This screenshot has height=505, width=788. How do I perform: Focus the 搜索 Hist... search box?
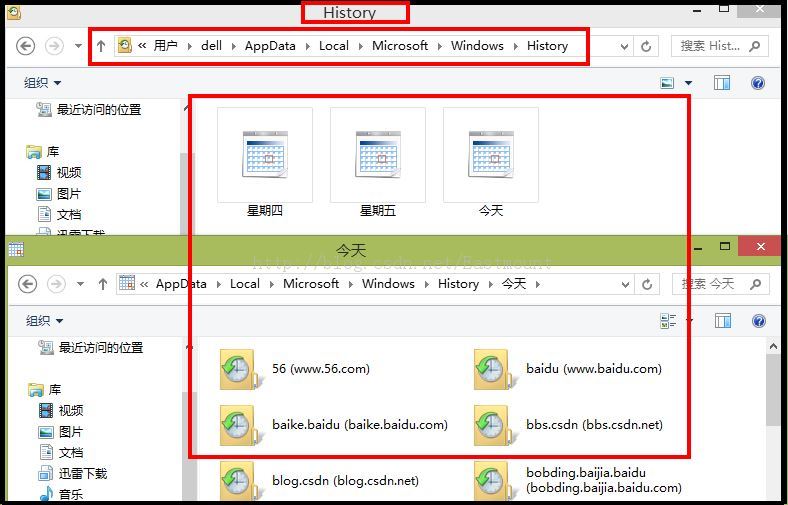coord(720,46)
